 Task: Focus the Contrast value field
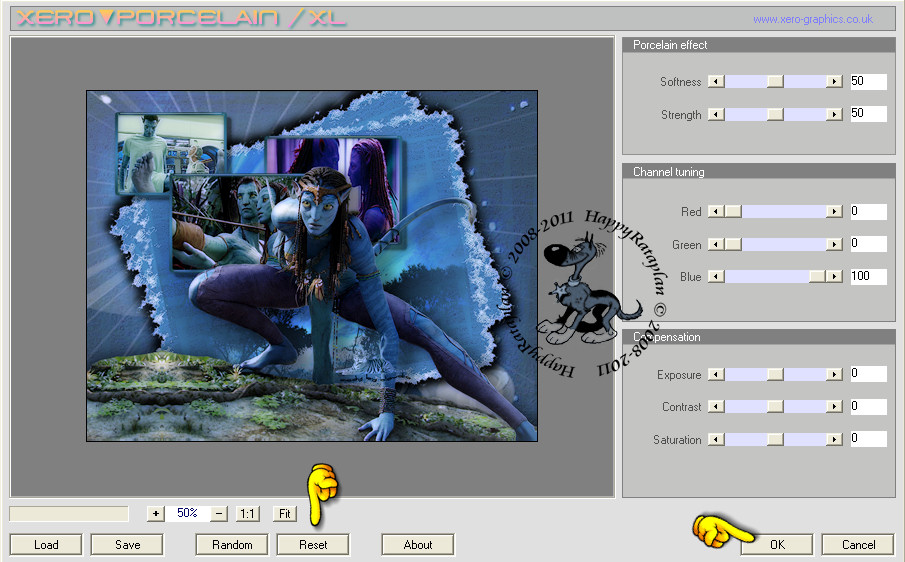coord(868,406)
